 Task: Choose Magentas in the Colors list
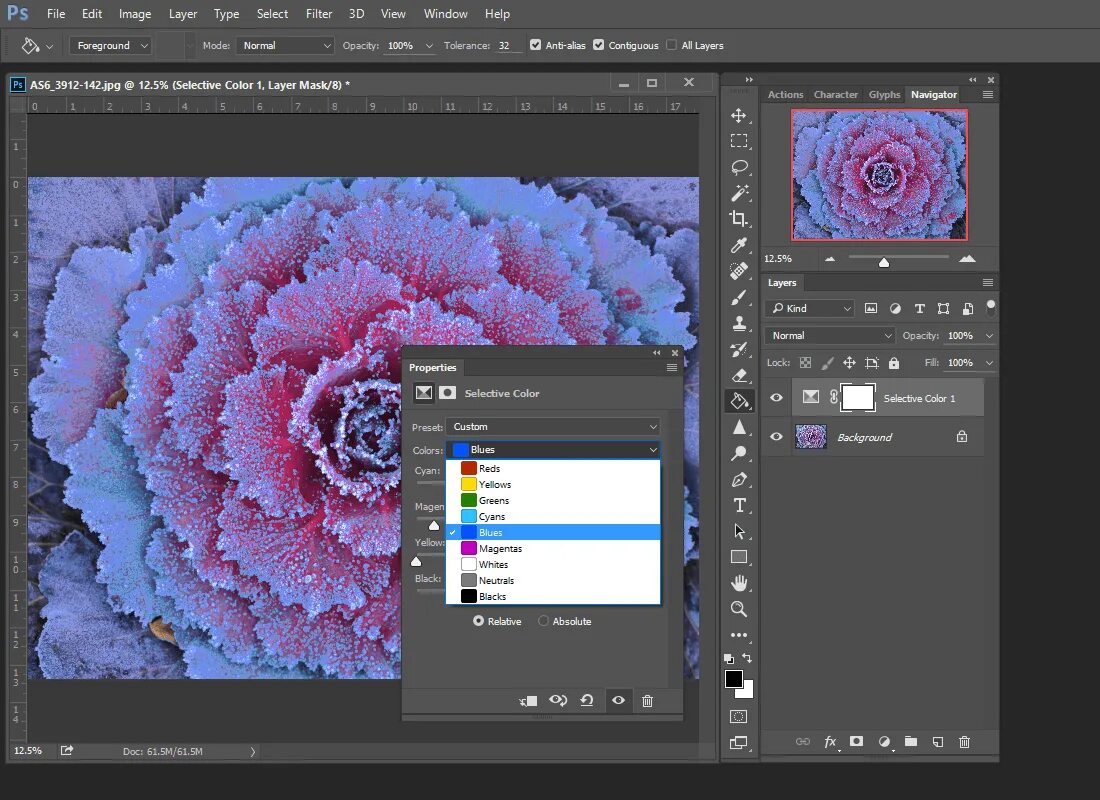[554, 548]
